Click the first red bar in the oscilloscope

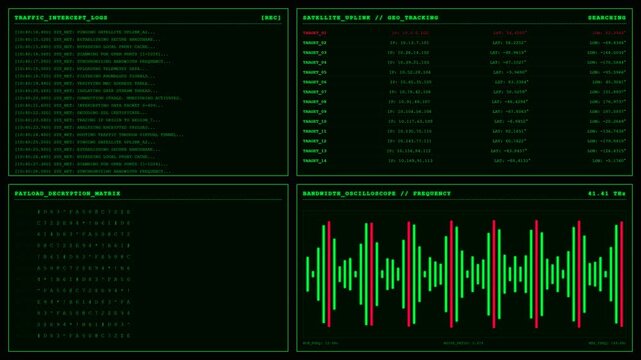(329, 274)
